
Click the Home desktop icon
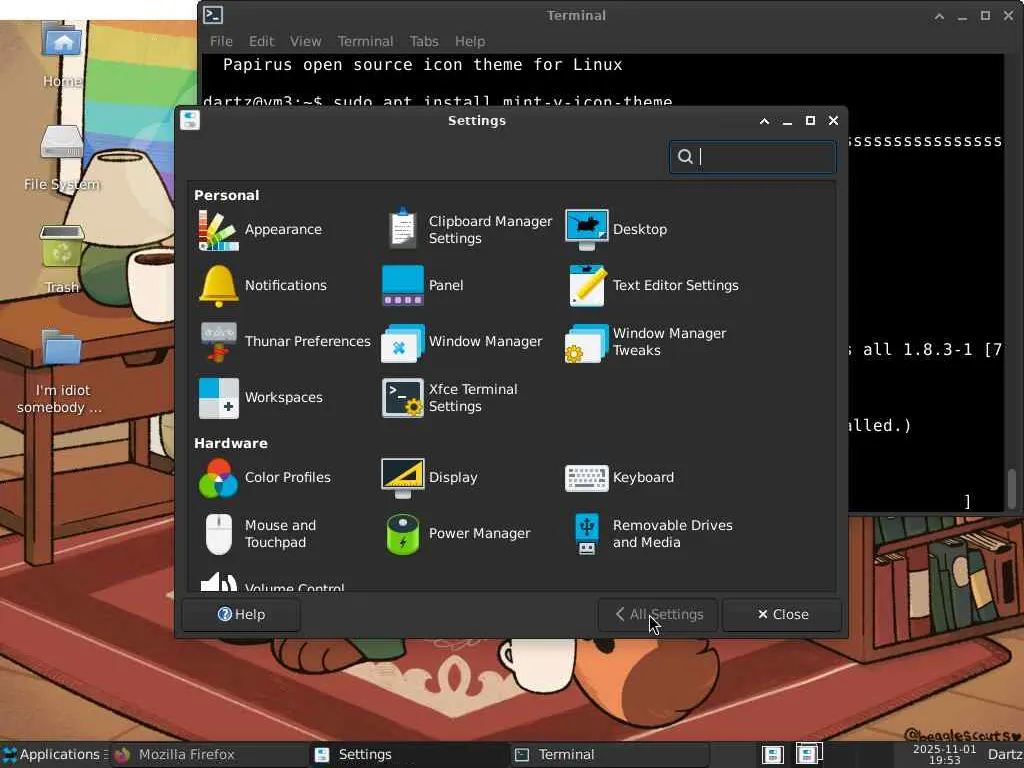click(62, 55)
